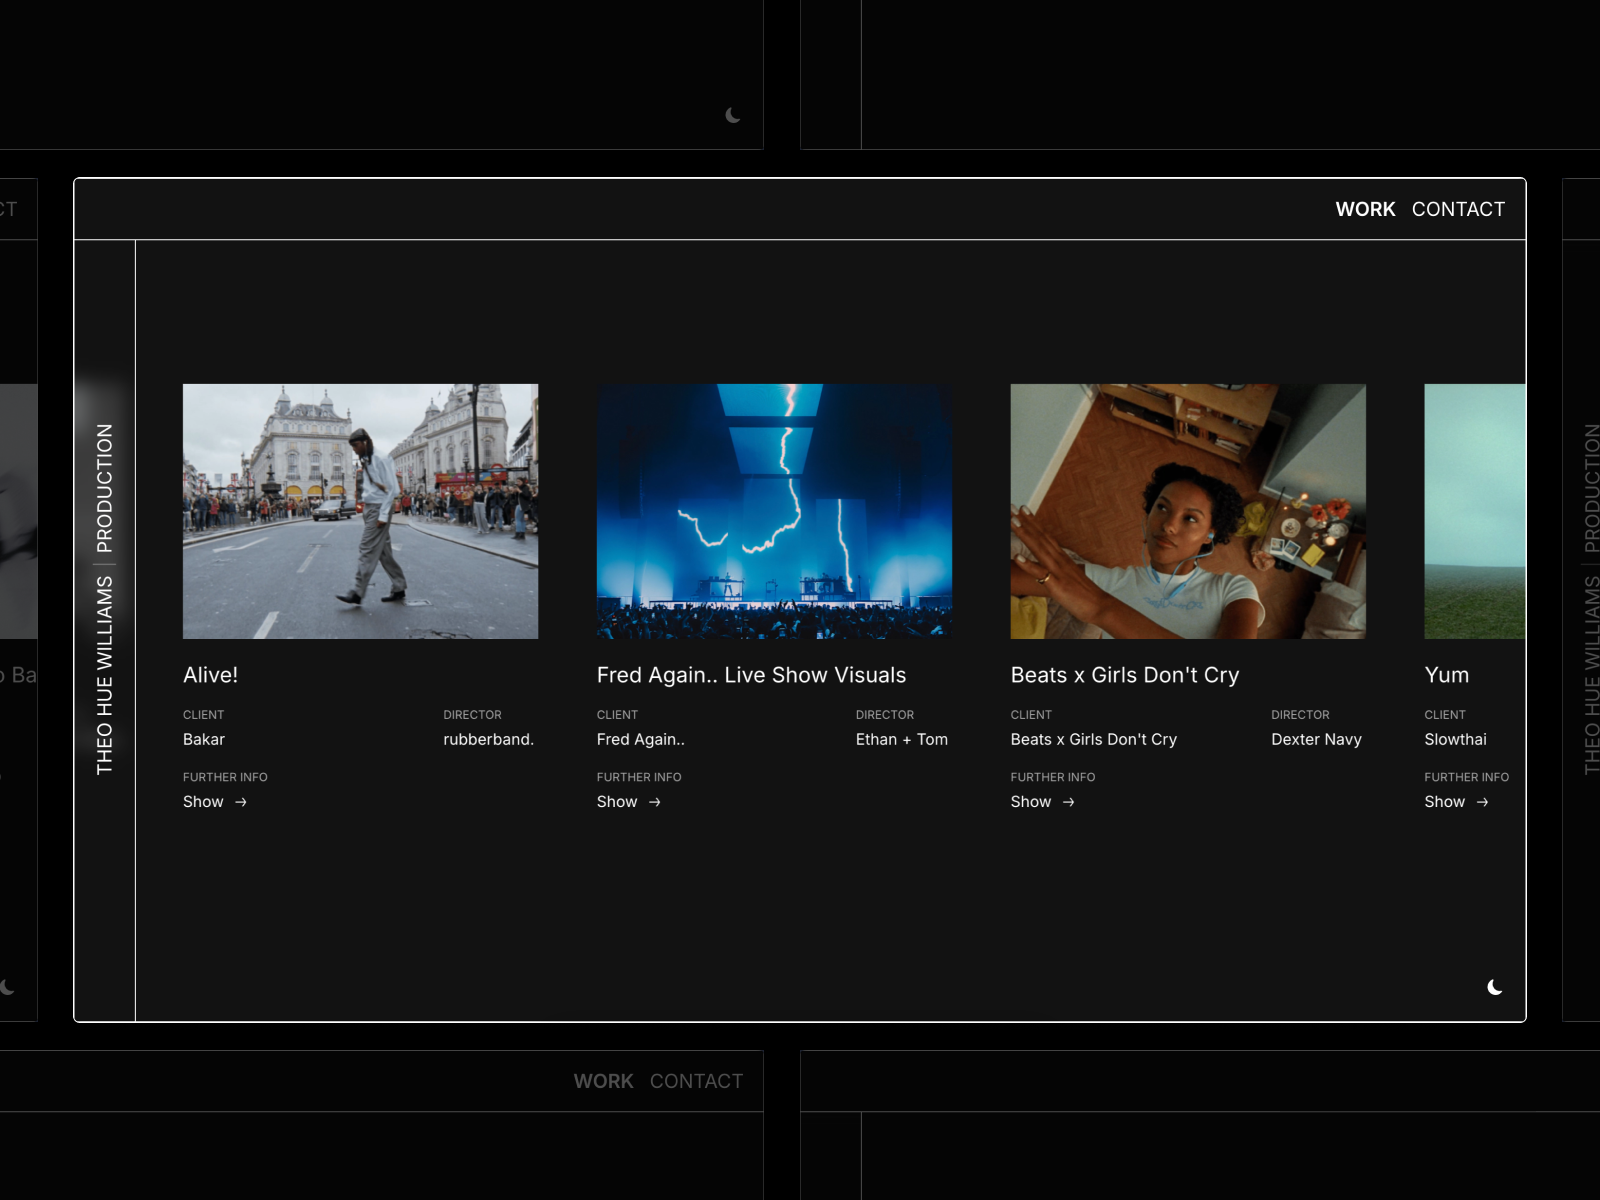
Task: Open the WORK page in main window
Action: coord(1365,209)
